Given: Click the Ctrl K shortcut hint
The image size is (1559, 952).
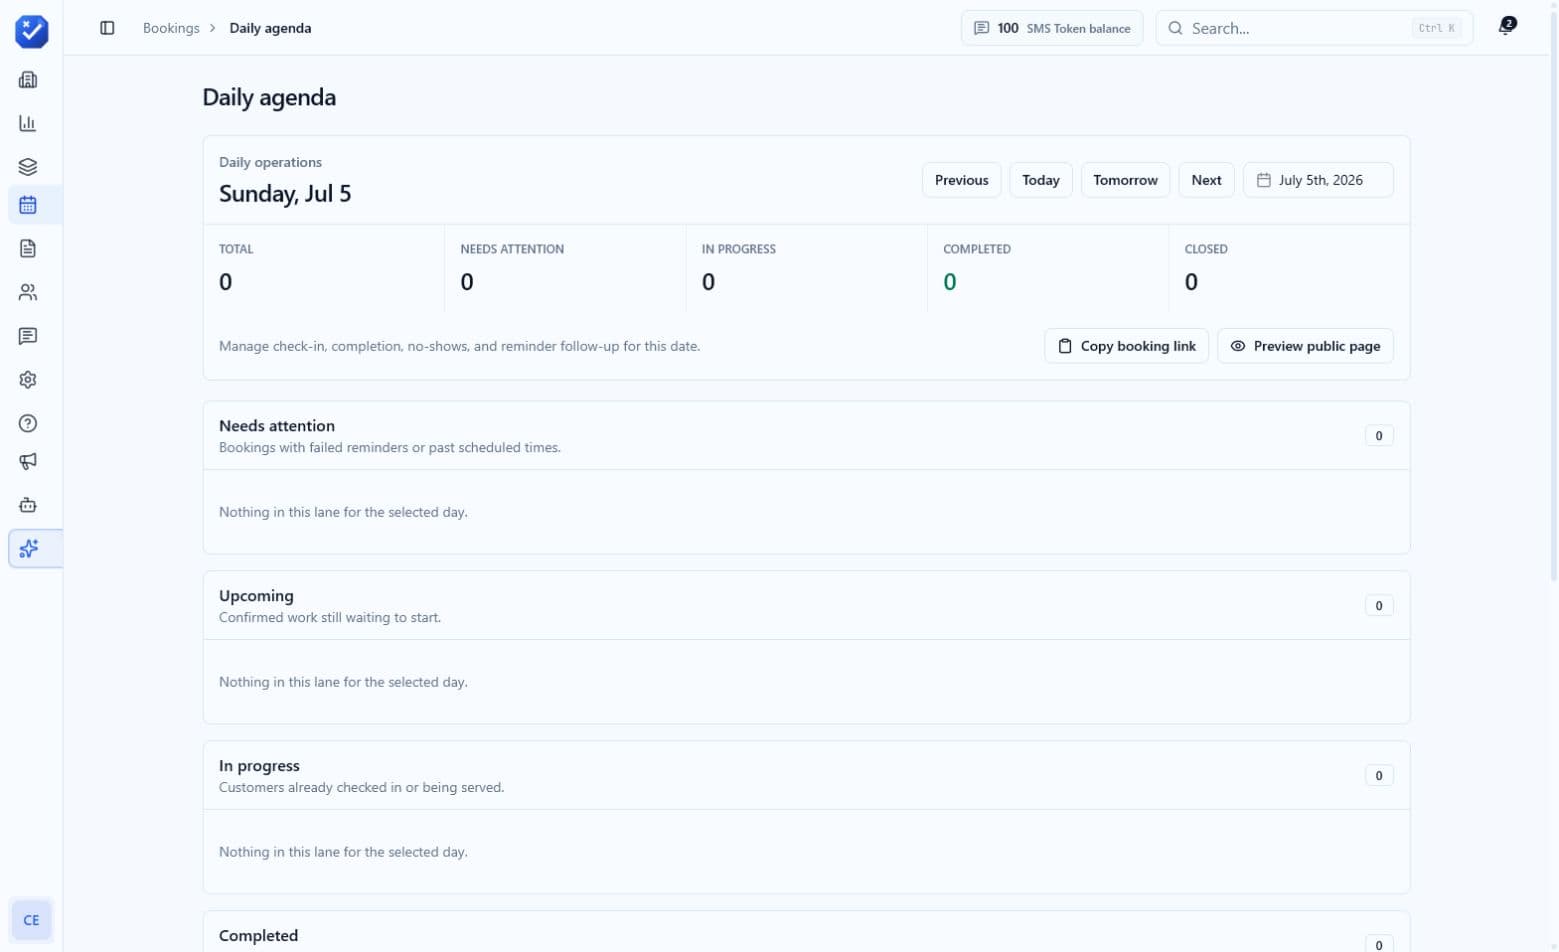Looking at the screenshot, I should [1437, 28].
